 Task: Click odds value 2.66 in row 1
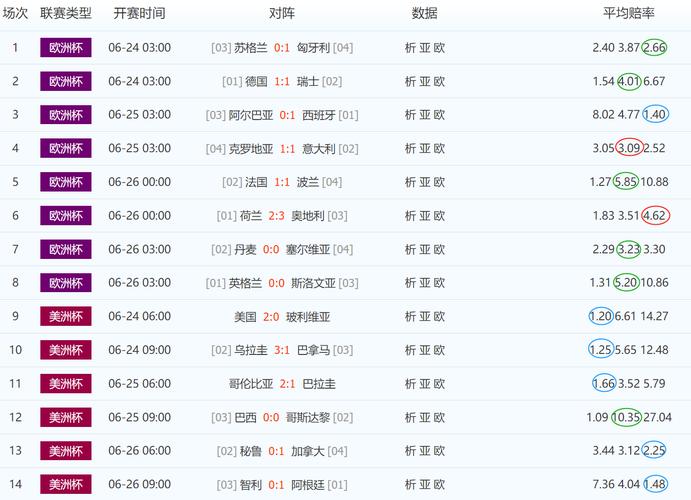654,48
